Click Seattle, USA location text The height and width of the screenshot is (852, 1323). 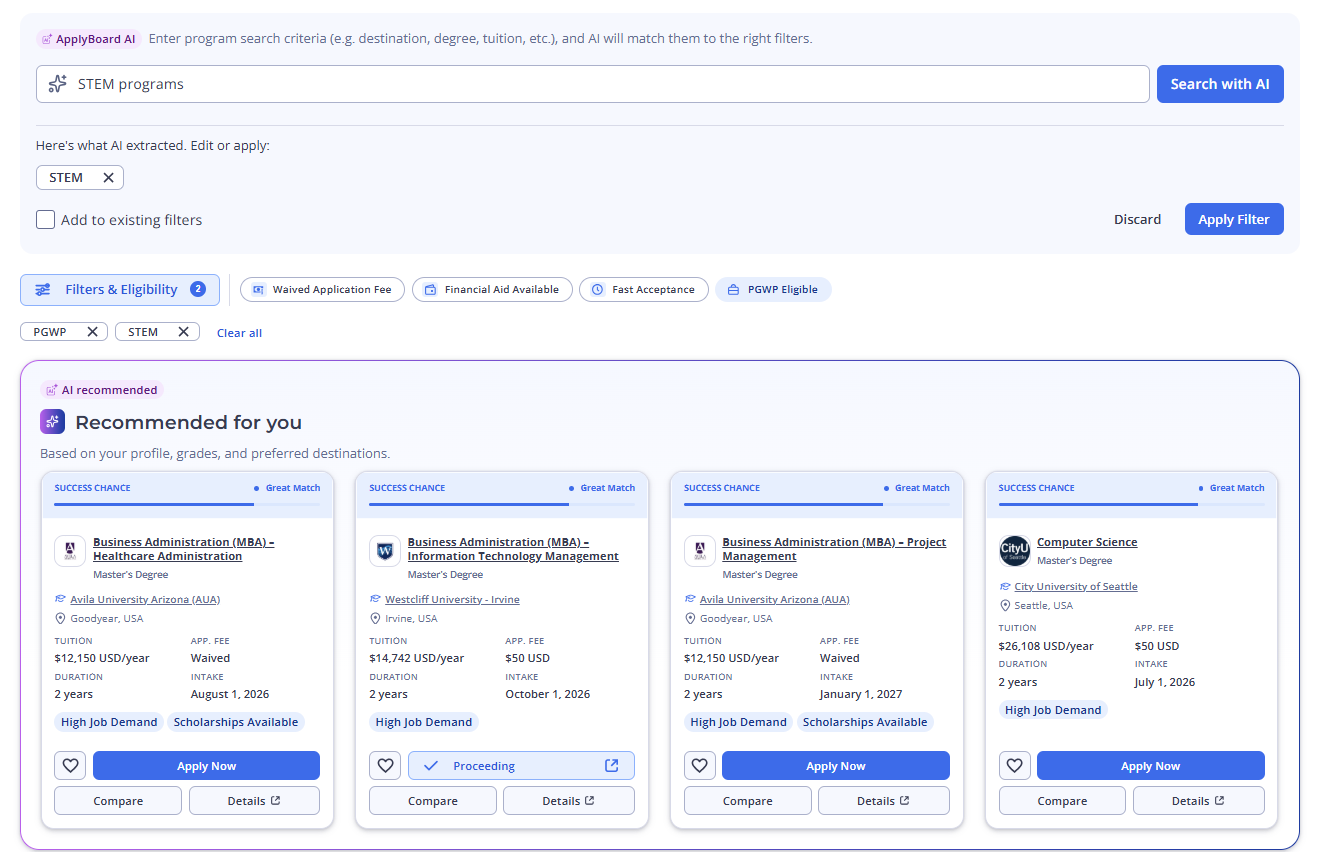(1043, 605)
